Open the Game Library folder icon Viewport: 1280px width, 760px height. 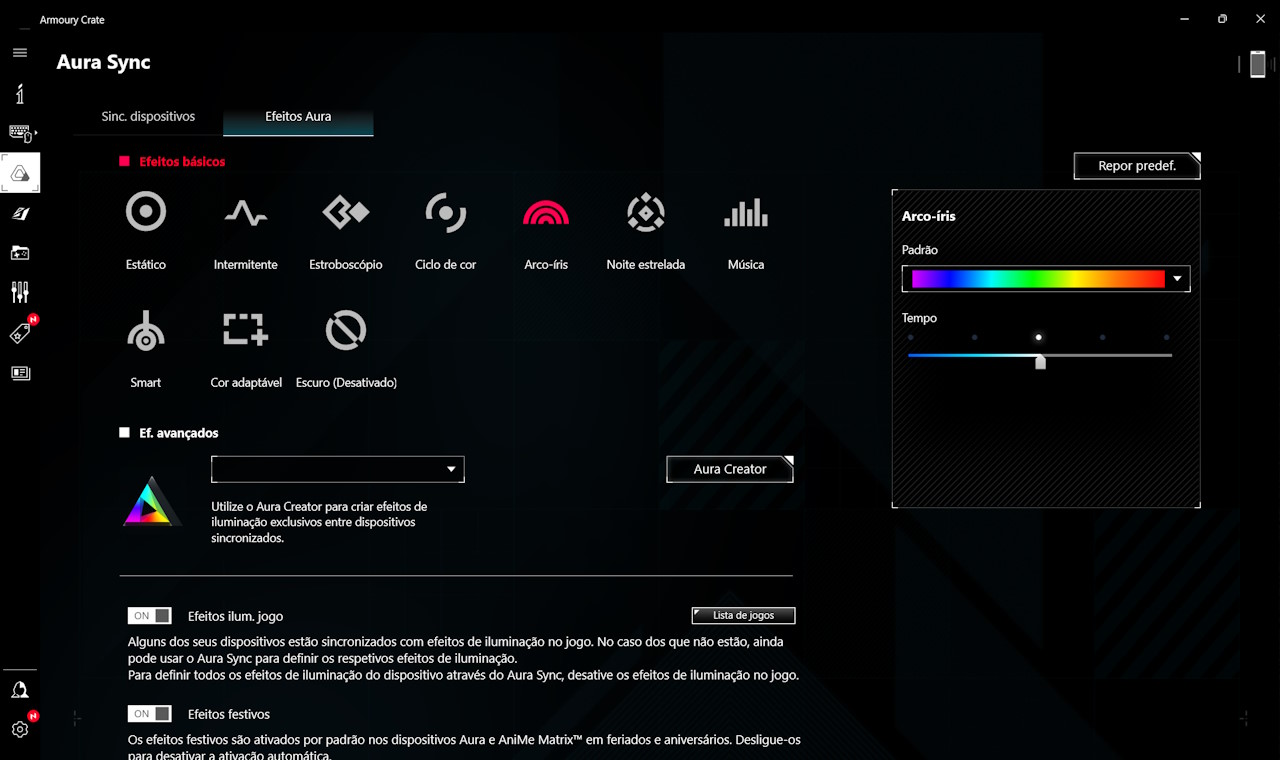coord(20,253)
